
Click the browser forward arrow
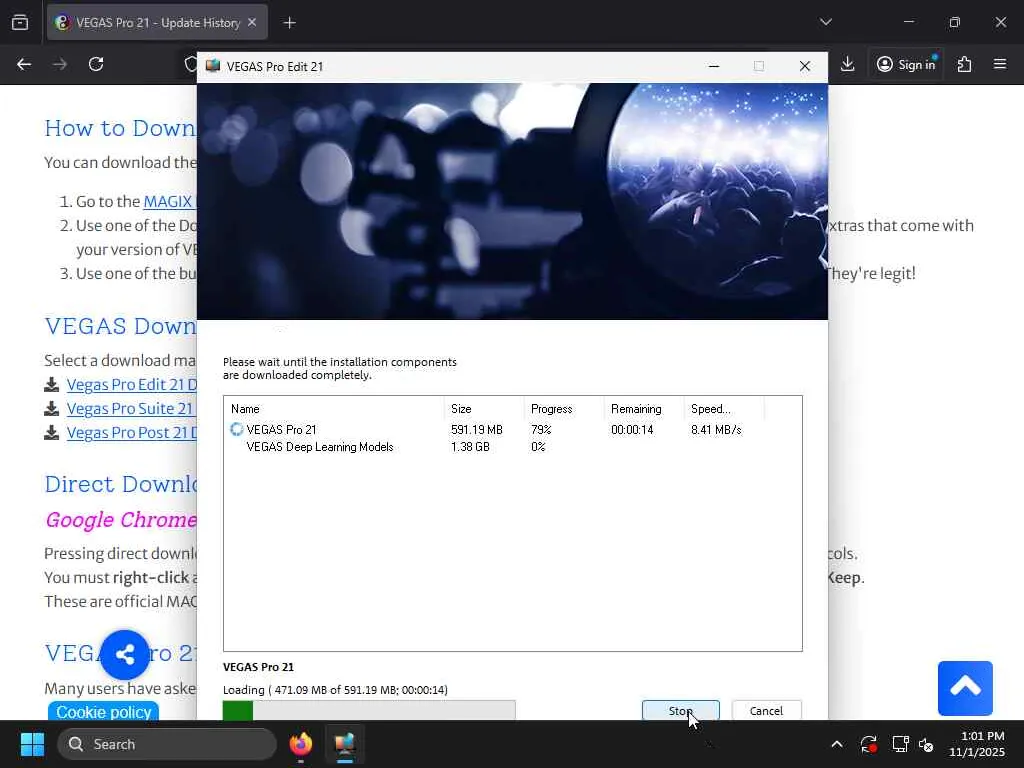pyautogui.click(x=60, y=64)
